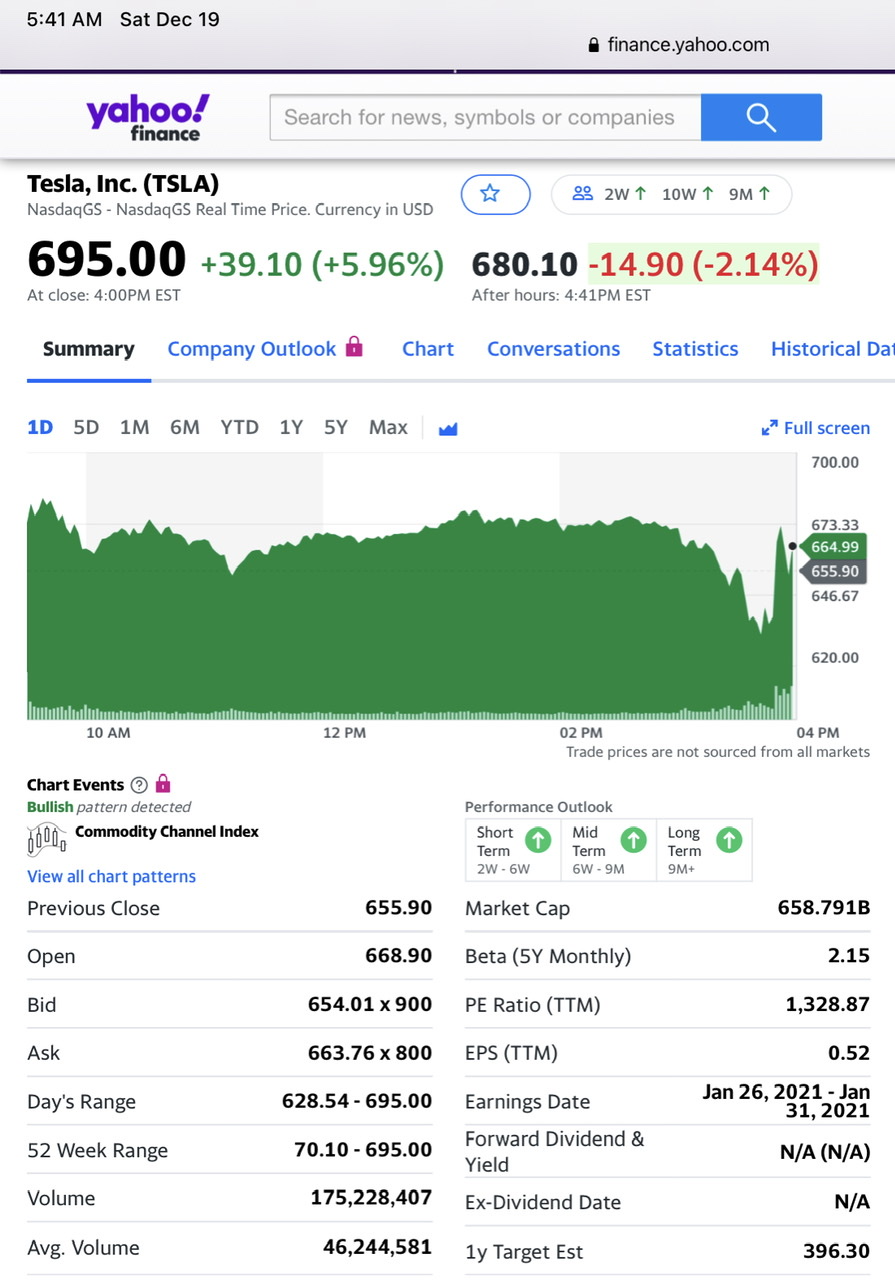Click the Chart Events help question mark
The width and height of the screenshot is (895, 1280).
click(139, 785)
